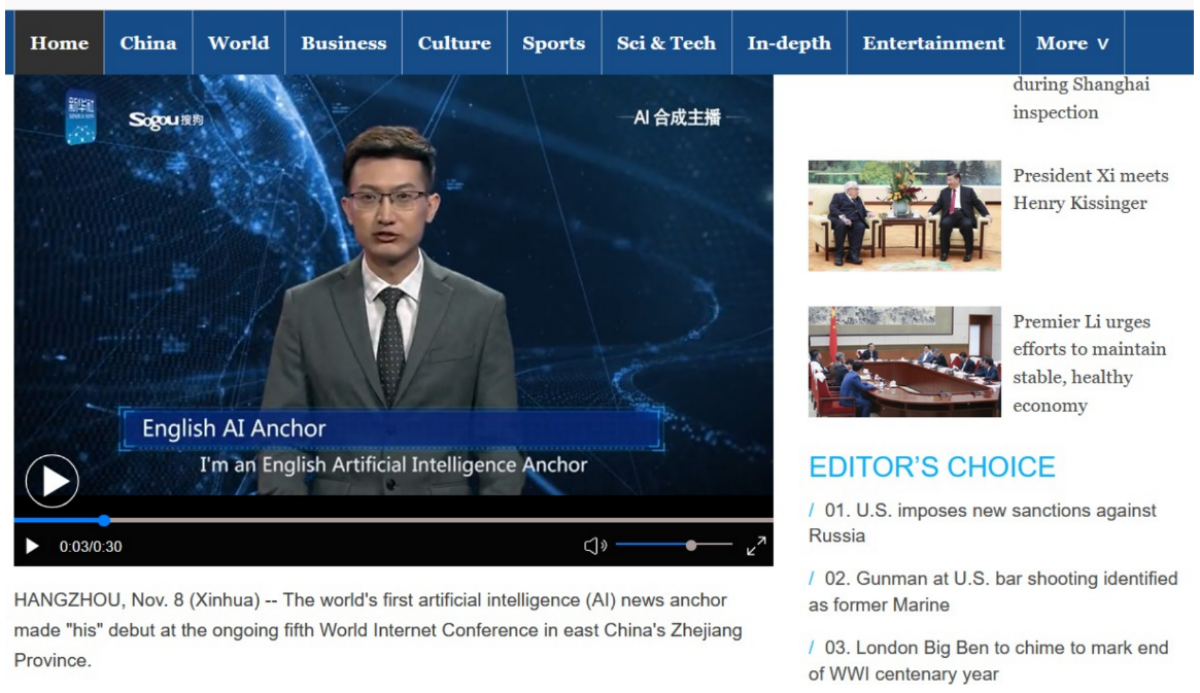
Task: Navigate to the Sports section
Action: click(x=553, y=43)
